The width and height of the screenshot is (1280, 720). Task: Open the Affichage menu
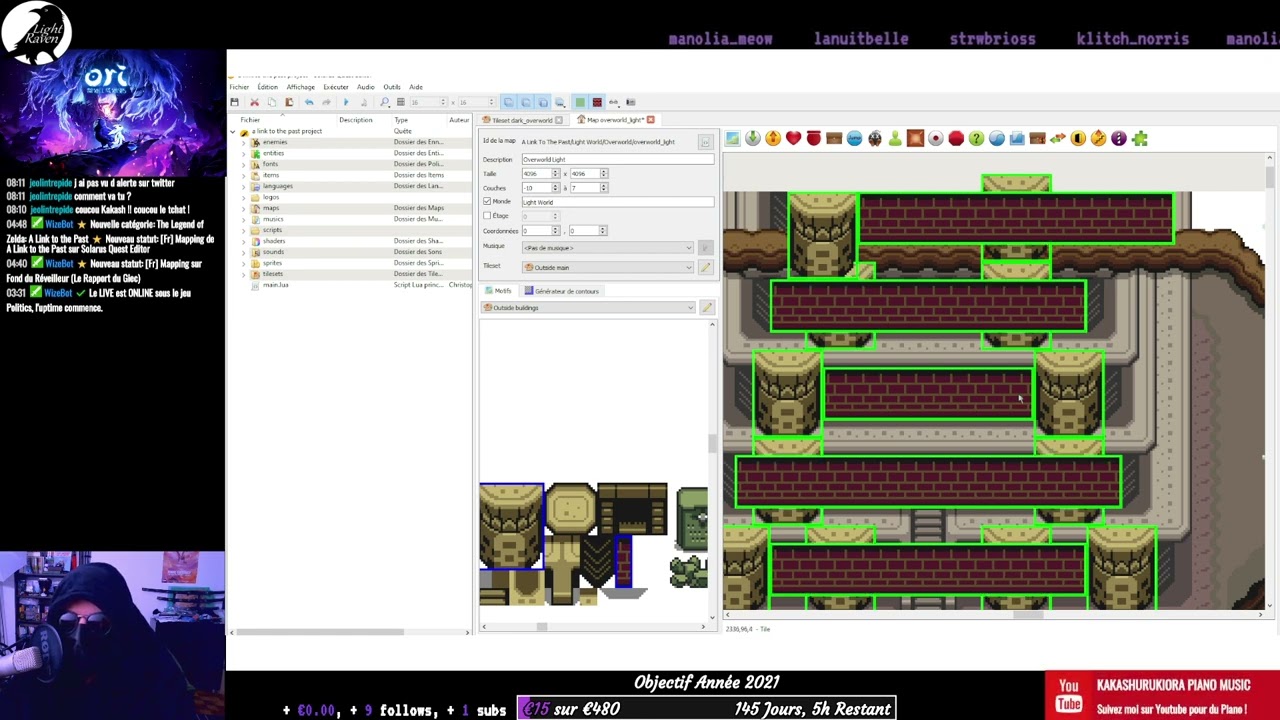click(x=300, y=87)
